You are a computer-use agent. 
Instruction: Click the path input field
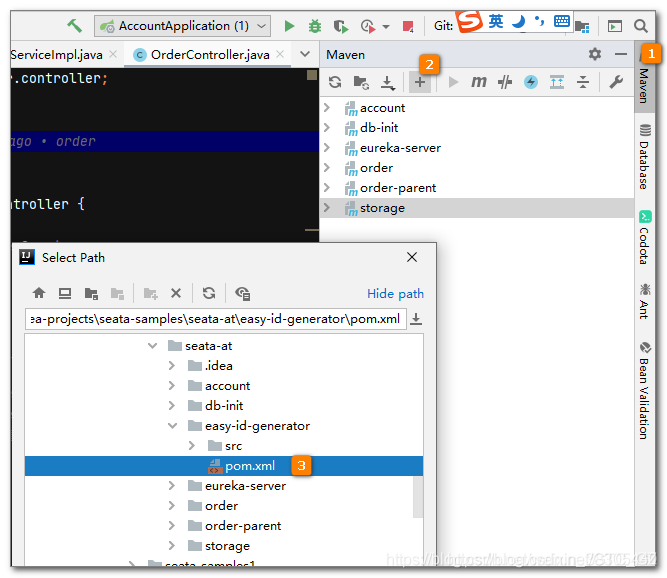click(216, 319)
